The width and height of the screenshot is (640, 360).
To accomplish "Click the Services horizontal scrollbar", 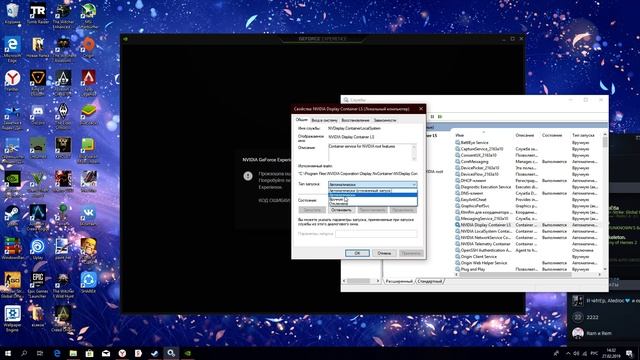I will pyautogui.click(x=529, y=275).
